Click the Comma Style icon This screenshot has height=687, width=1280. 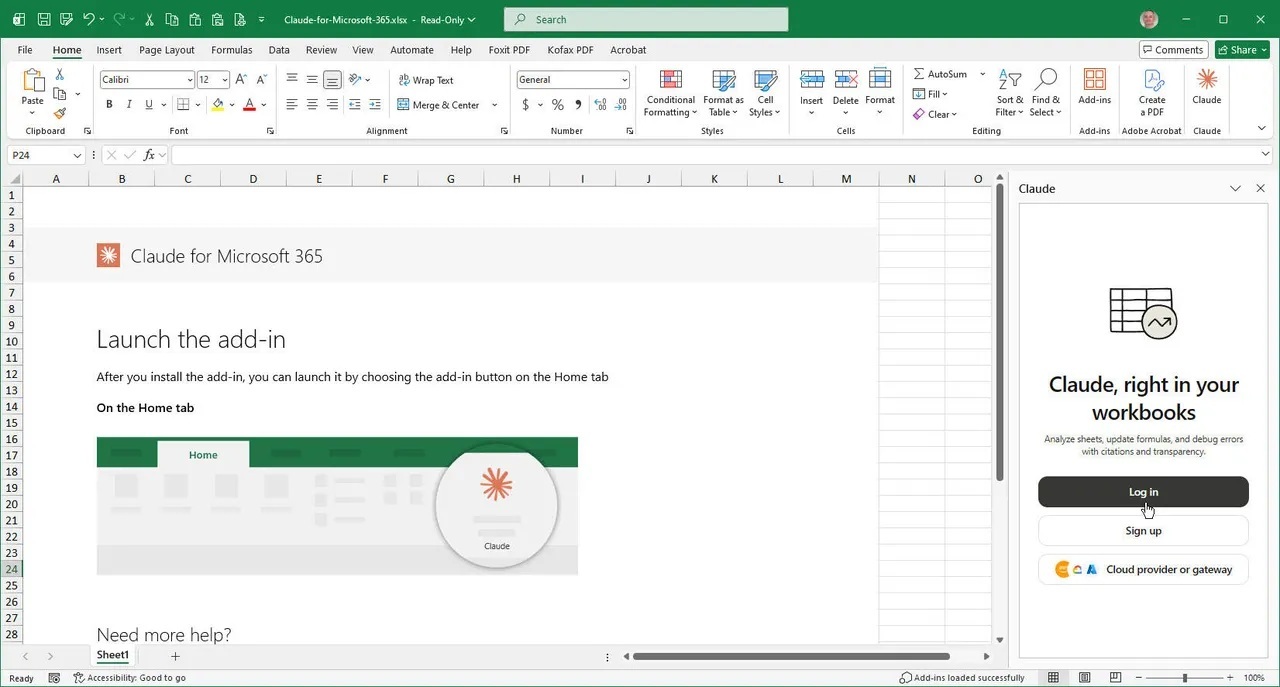pos(578,105)
